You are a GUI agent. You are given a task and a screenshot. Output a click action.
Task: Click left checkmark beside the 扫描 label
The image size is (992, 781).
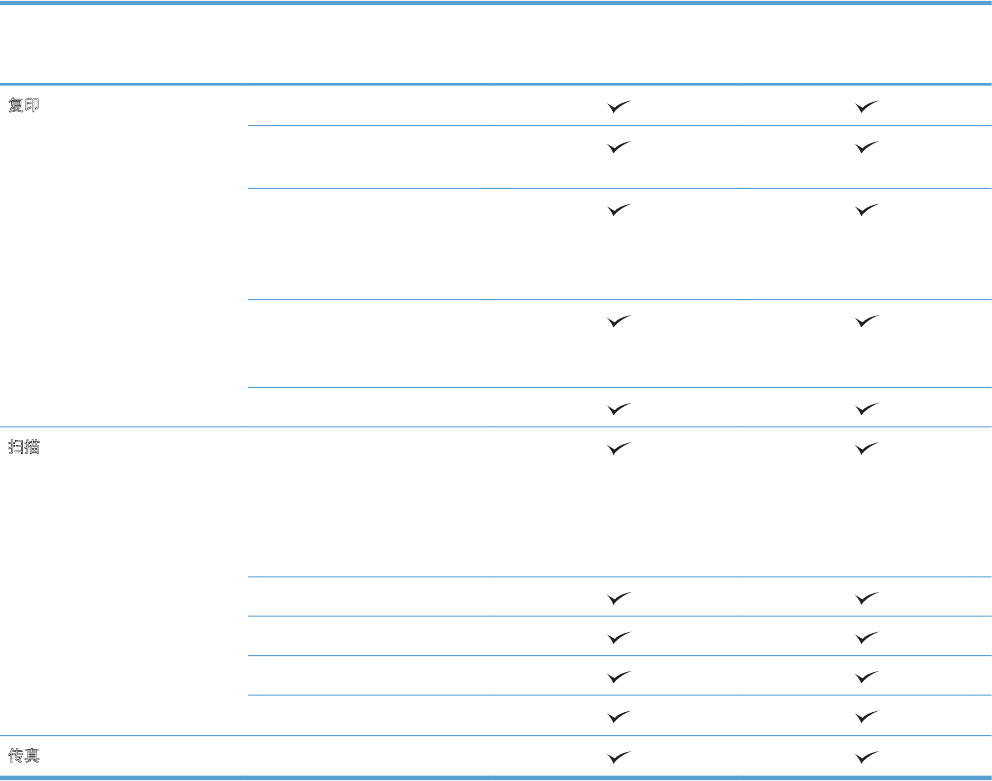619,449
